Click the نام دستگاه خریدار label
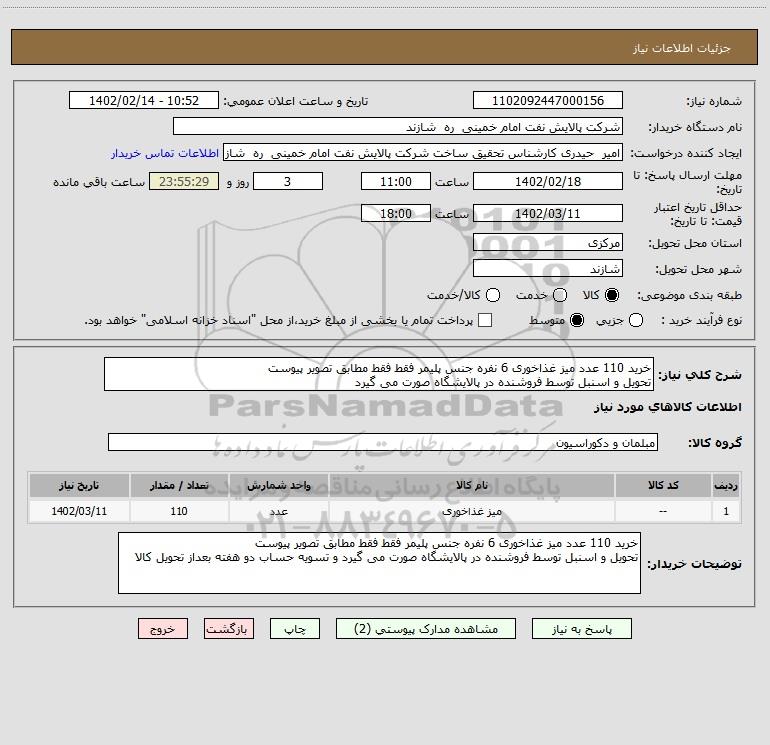770x745 pixels. click(x=695, y=127)
